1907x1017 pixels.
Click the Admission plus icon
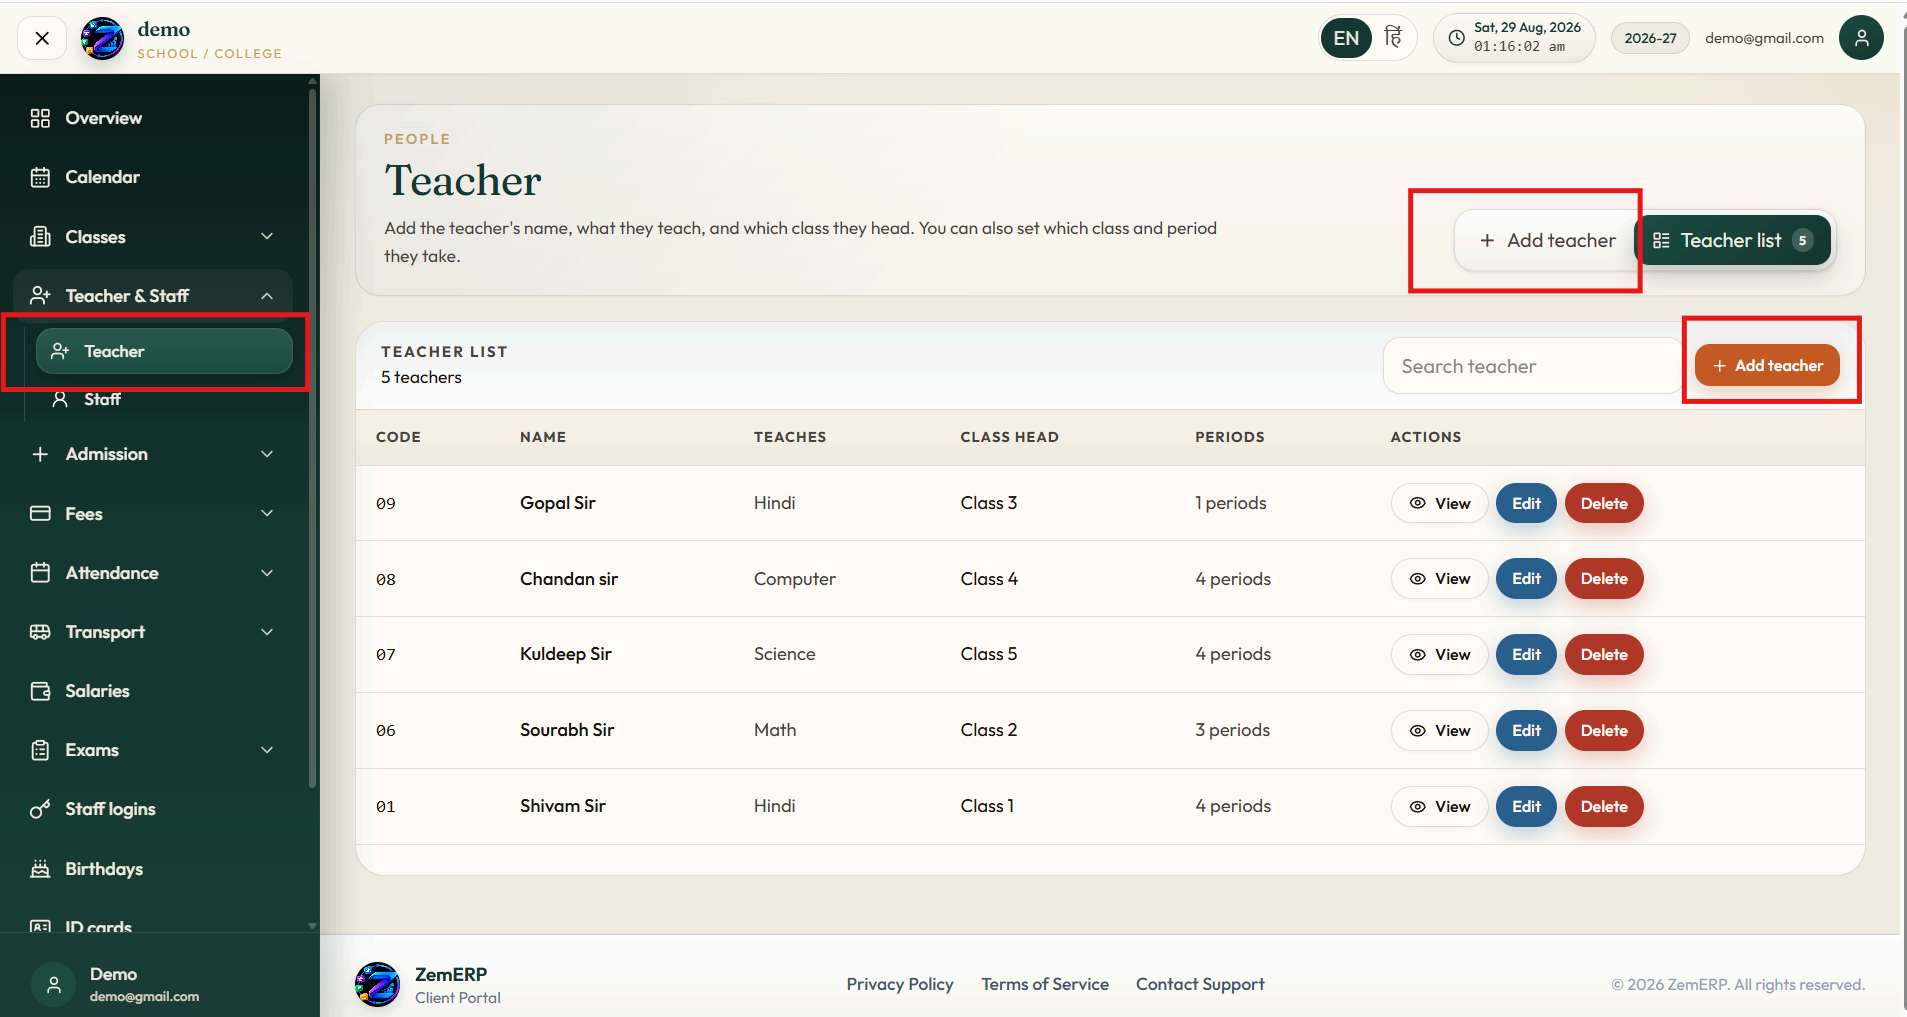[x=40, y=454]
